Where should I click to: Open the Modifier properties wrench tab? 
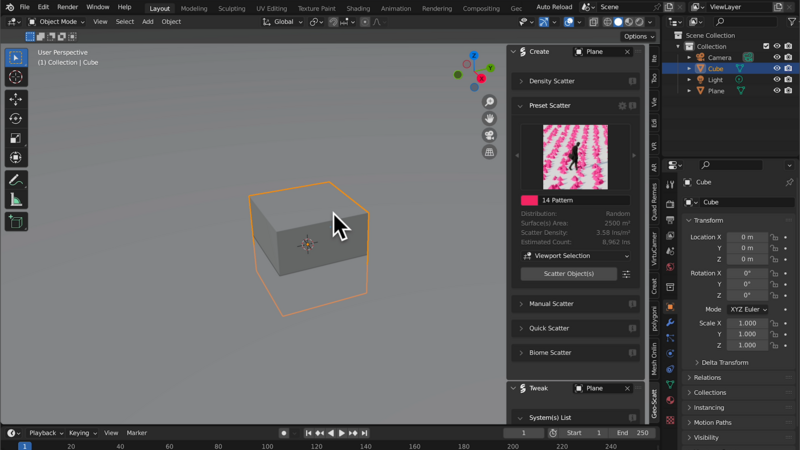point(670,322)
